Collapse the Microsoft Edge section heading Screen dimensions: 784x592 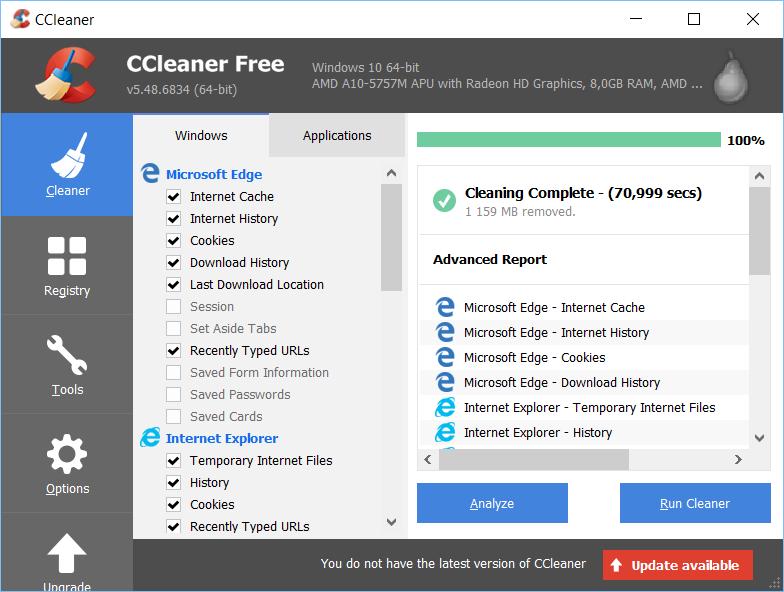tap(214, 174)
